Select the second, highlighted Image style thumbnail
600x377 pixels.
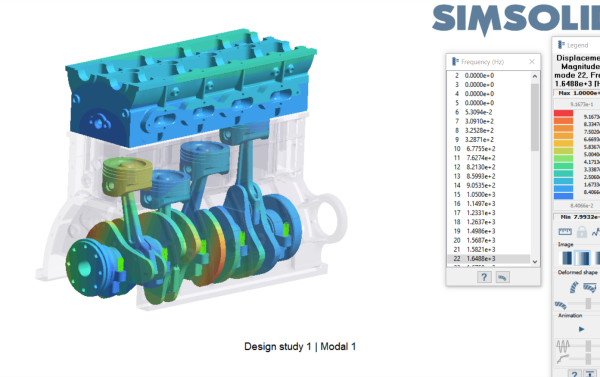tap(582, 258)
